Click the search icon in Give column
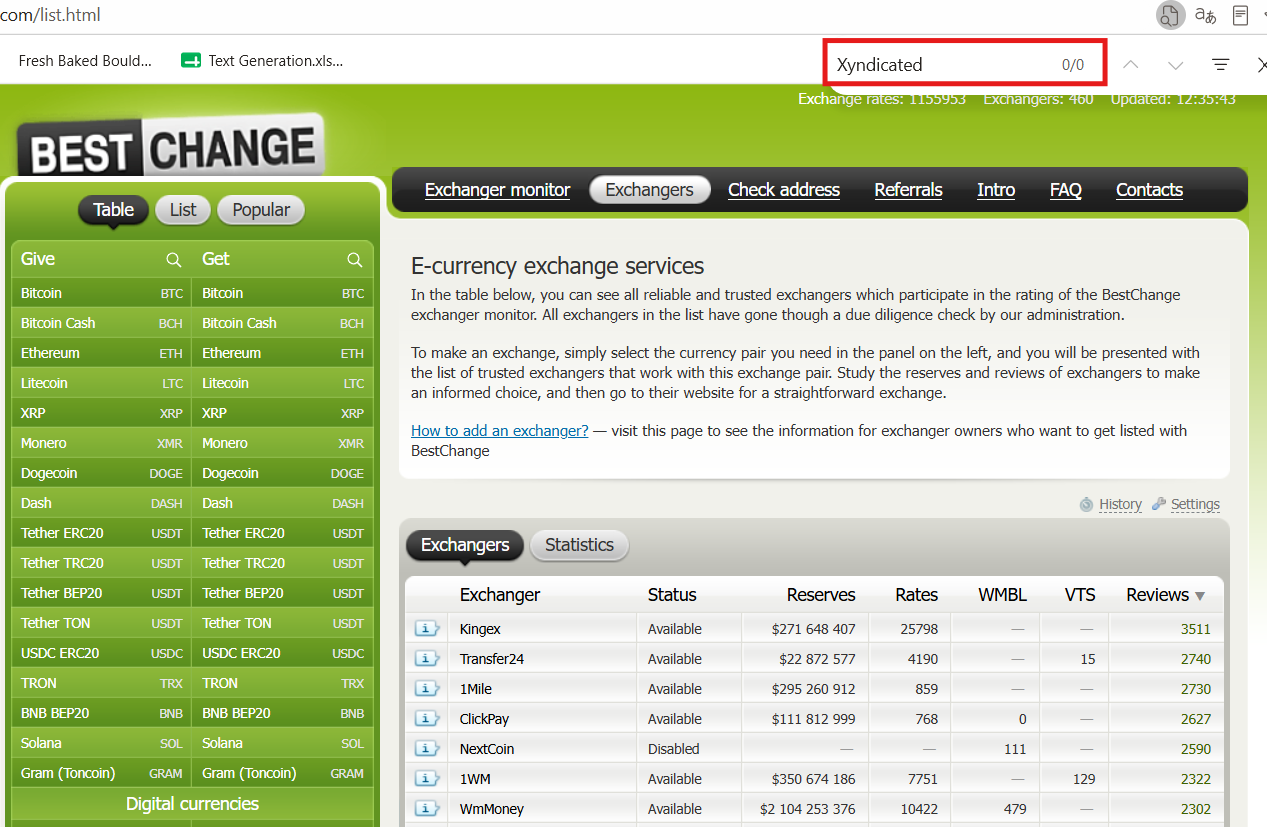The width and height of the screenshot is (1267, 827). point(174,260)
